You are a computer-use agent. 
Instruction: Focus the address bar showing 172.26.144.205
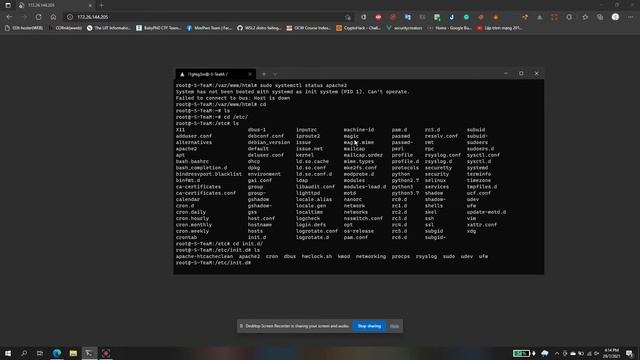click(x=206, y=17)
